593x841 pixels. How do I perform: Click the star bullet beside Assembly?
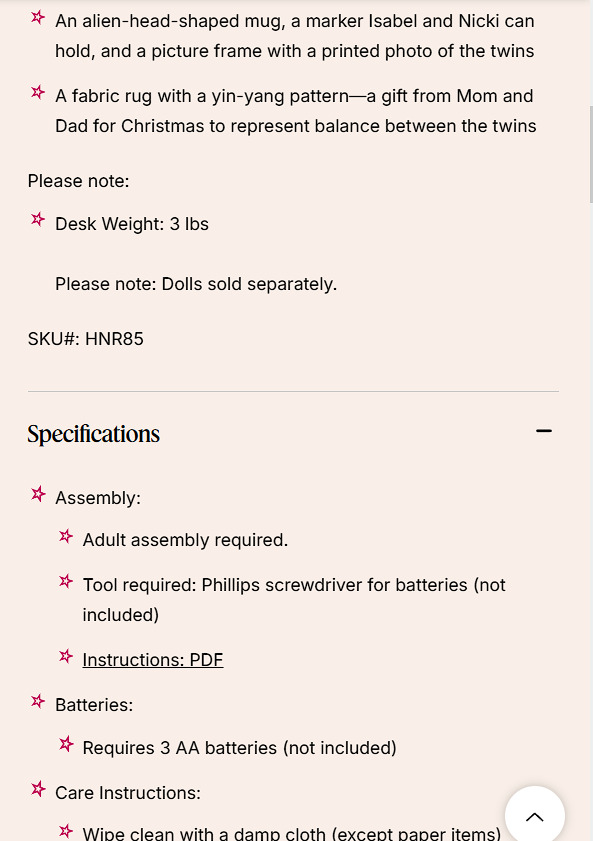point(38,494)
